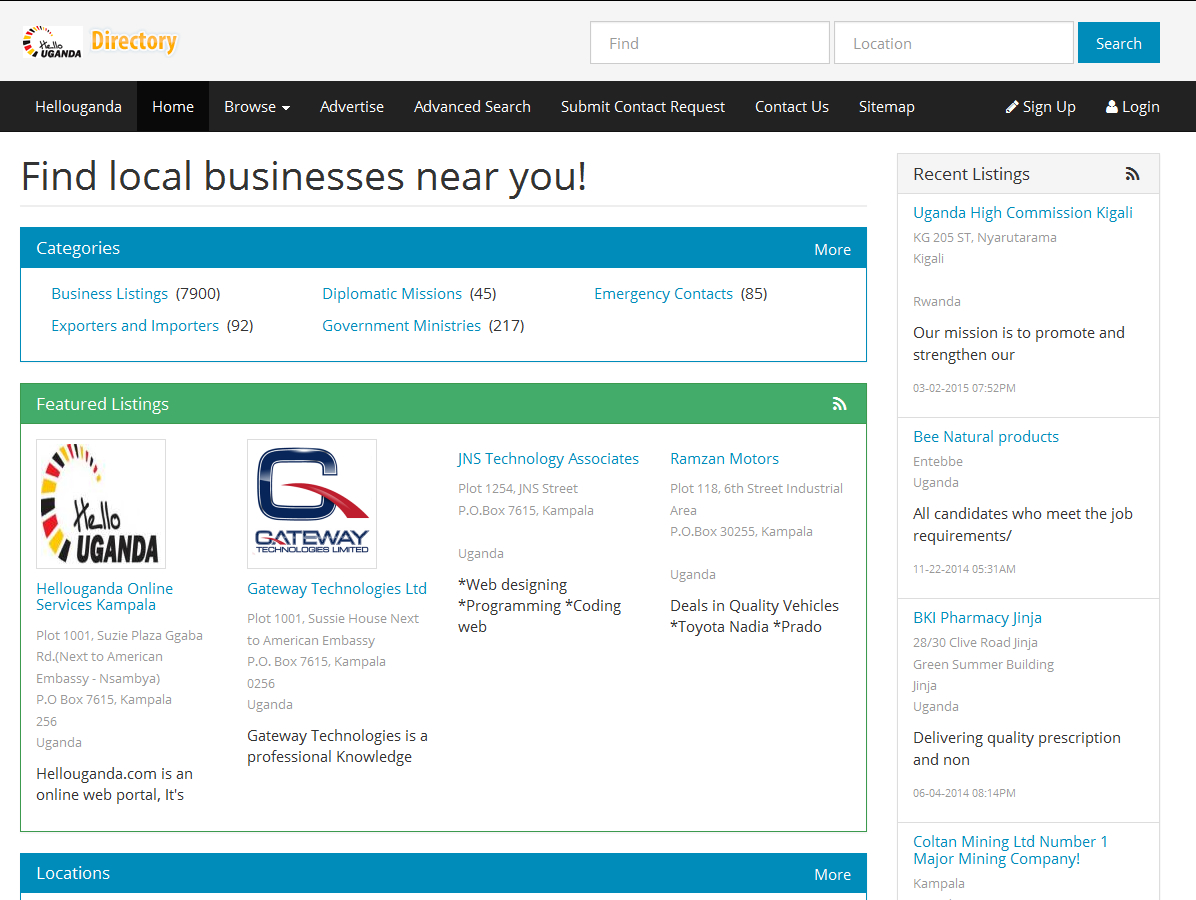The width and height of the screenshot is (1196, 900).
Task: Click 'Gateway Technologies is a professional Knowledge' text
Action: [337, 746]
